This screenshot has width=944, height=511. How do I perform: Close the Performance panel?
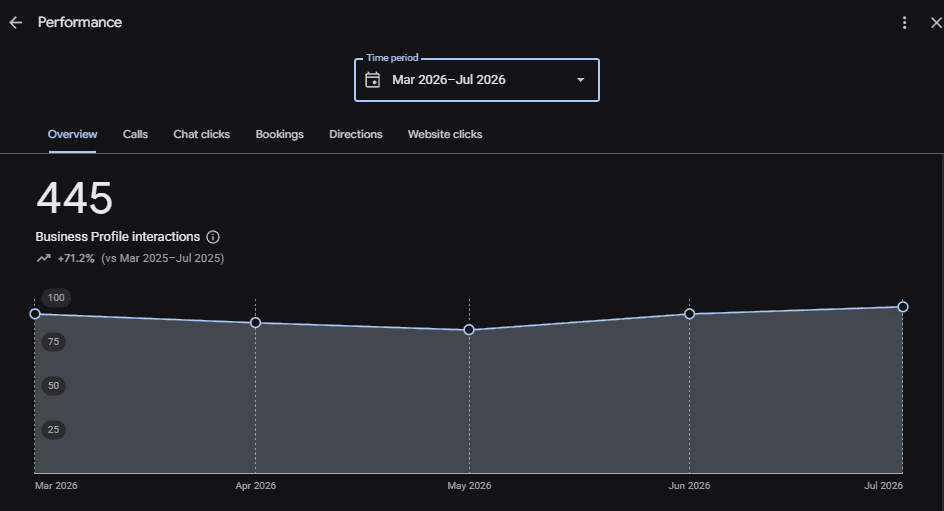[936, 23]
